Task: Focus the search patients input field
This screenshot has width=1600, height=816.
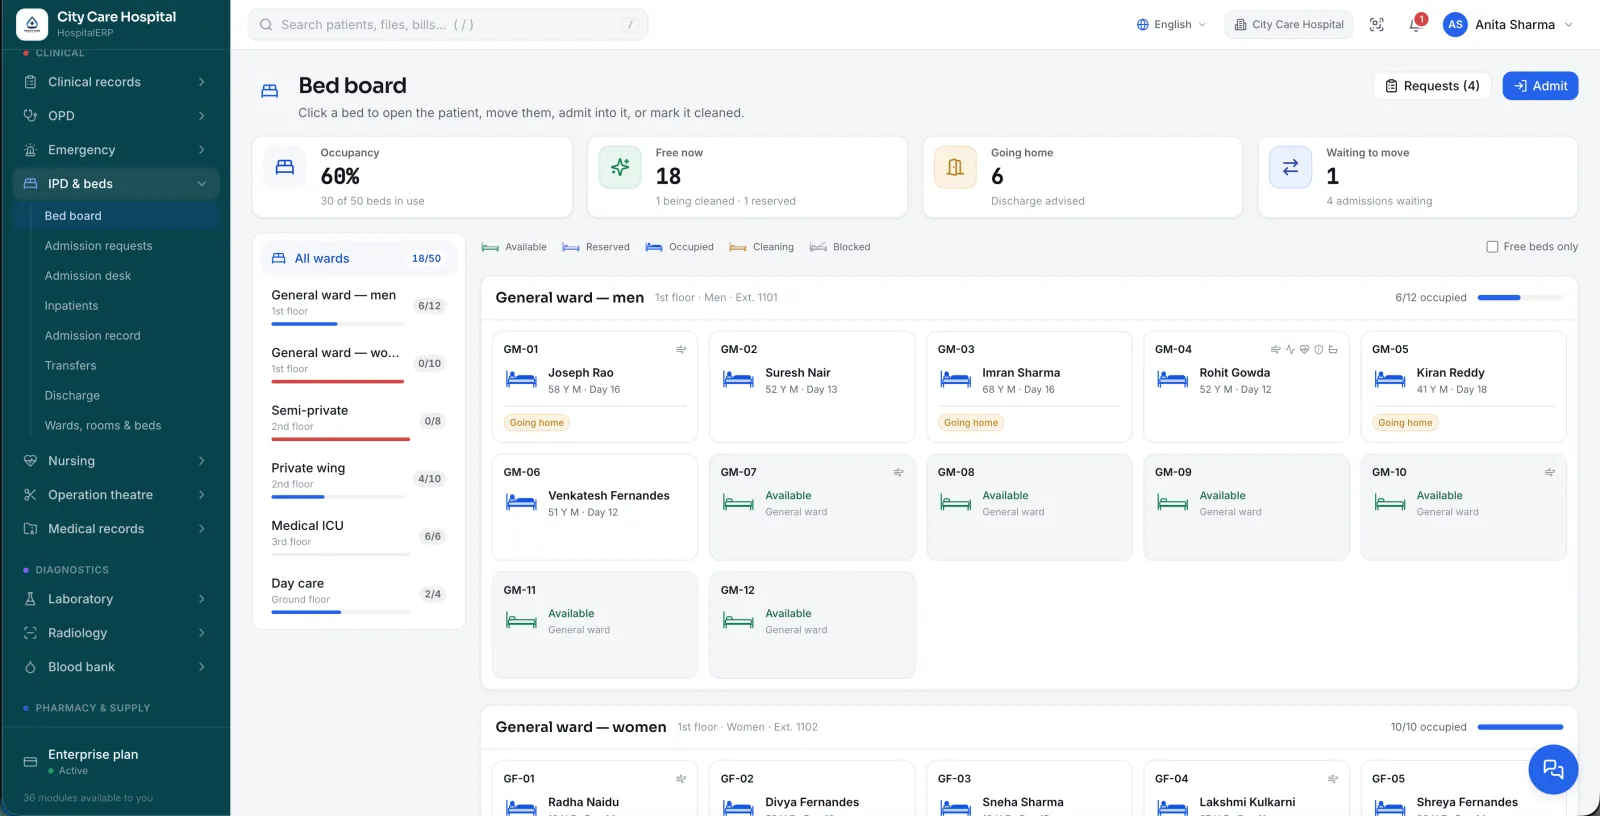Action: click(x=448, y=25)
